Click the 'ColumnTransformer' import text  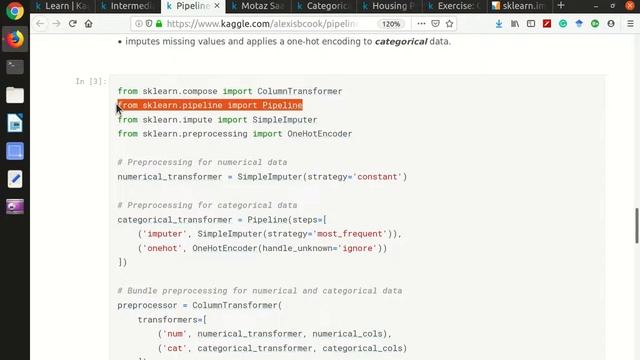300,91
